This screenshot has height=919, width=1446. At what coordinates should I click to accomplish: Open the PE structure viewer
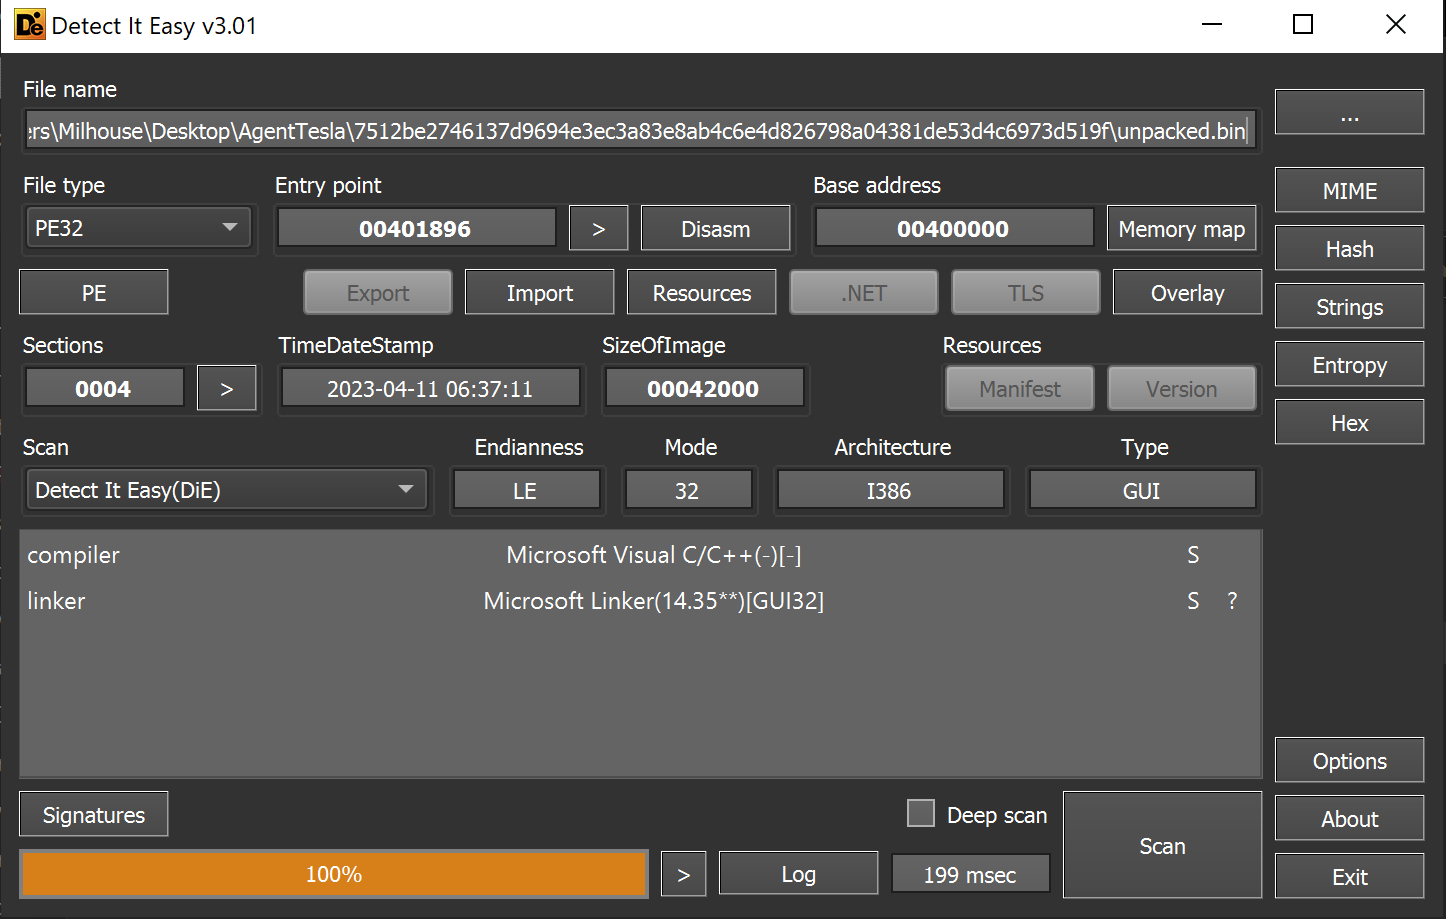(x=94, y=292)
